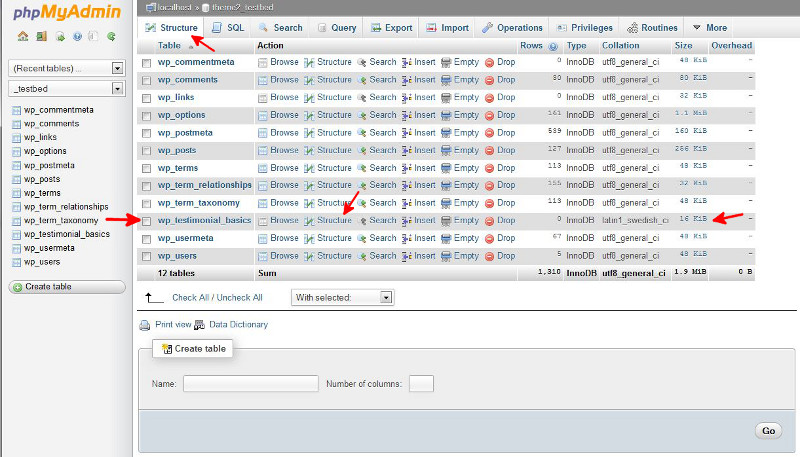
Task: Click the Structure link for wp_testimonial_basics
Action: point(334,220)
